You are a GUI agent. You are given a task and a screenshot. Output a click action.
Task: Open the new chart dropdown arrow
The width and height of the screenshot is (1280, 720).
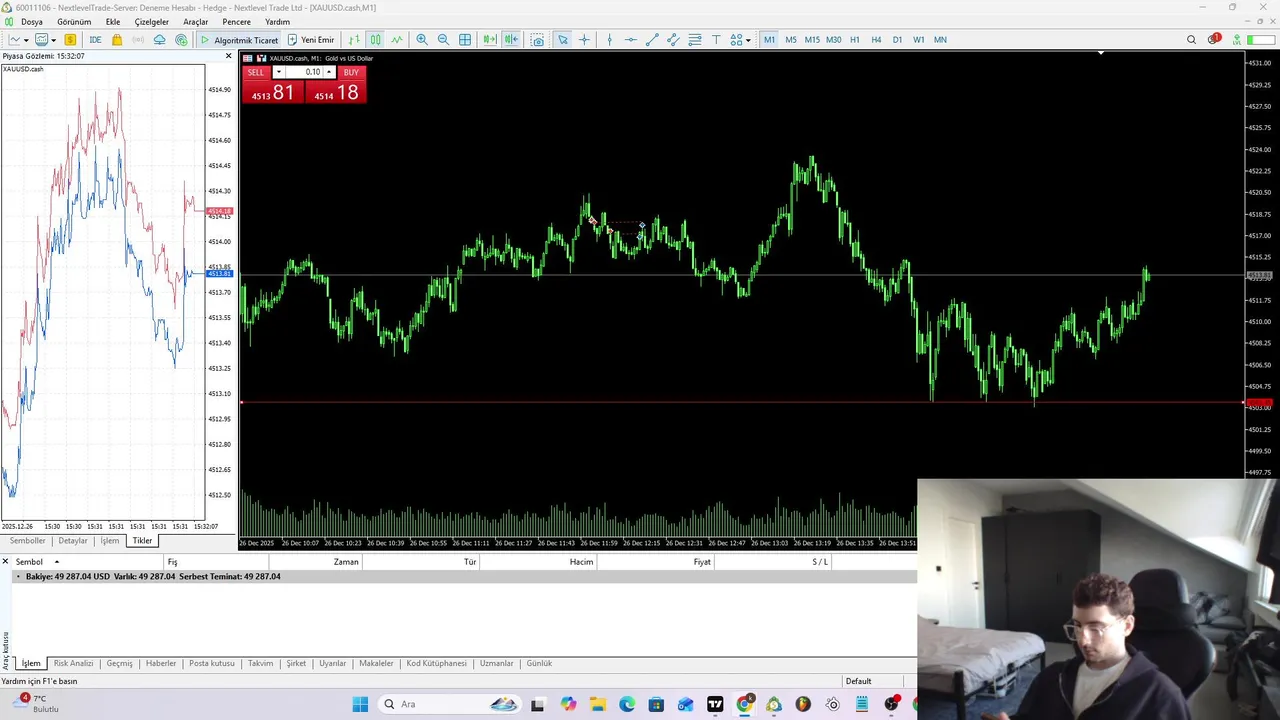(x=25, y=40)
